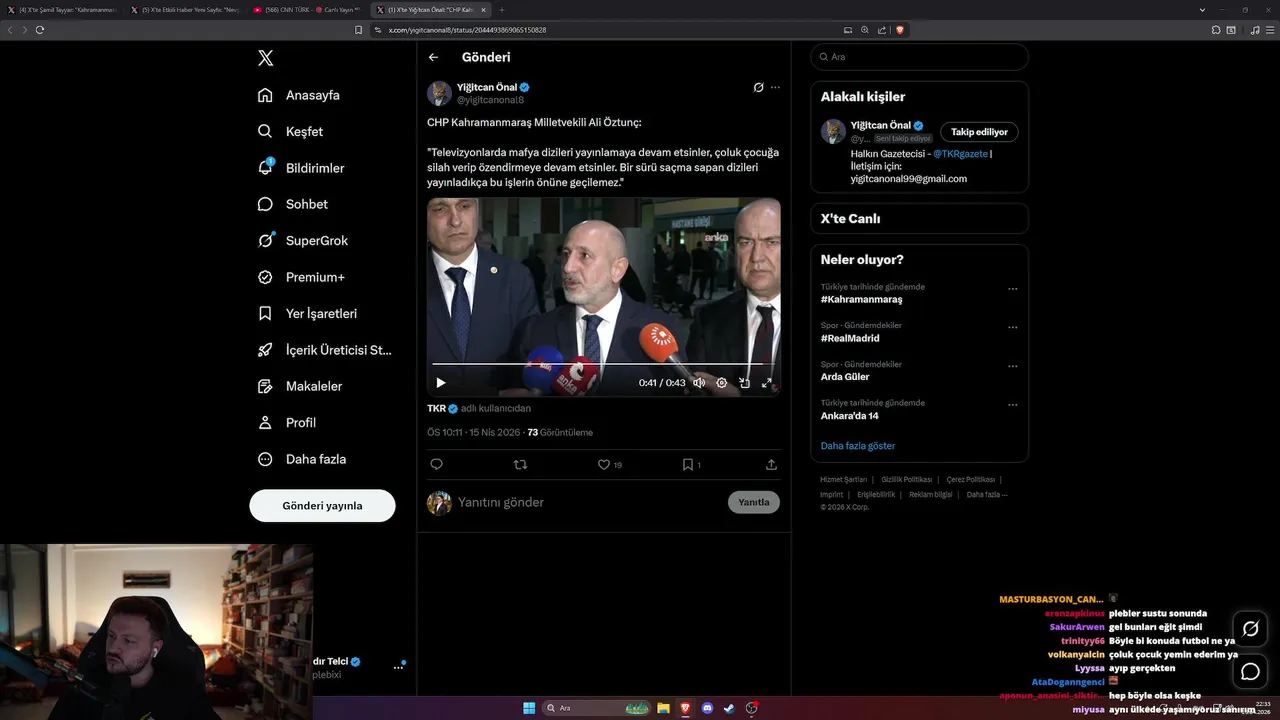Open options for Ankara'da 14 trend
This screenshot has width=1280, height=720.
[x=1012, y=405]
